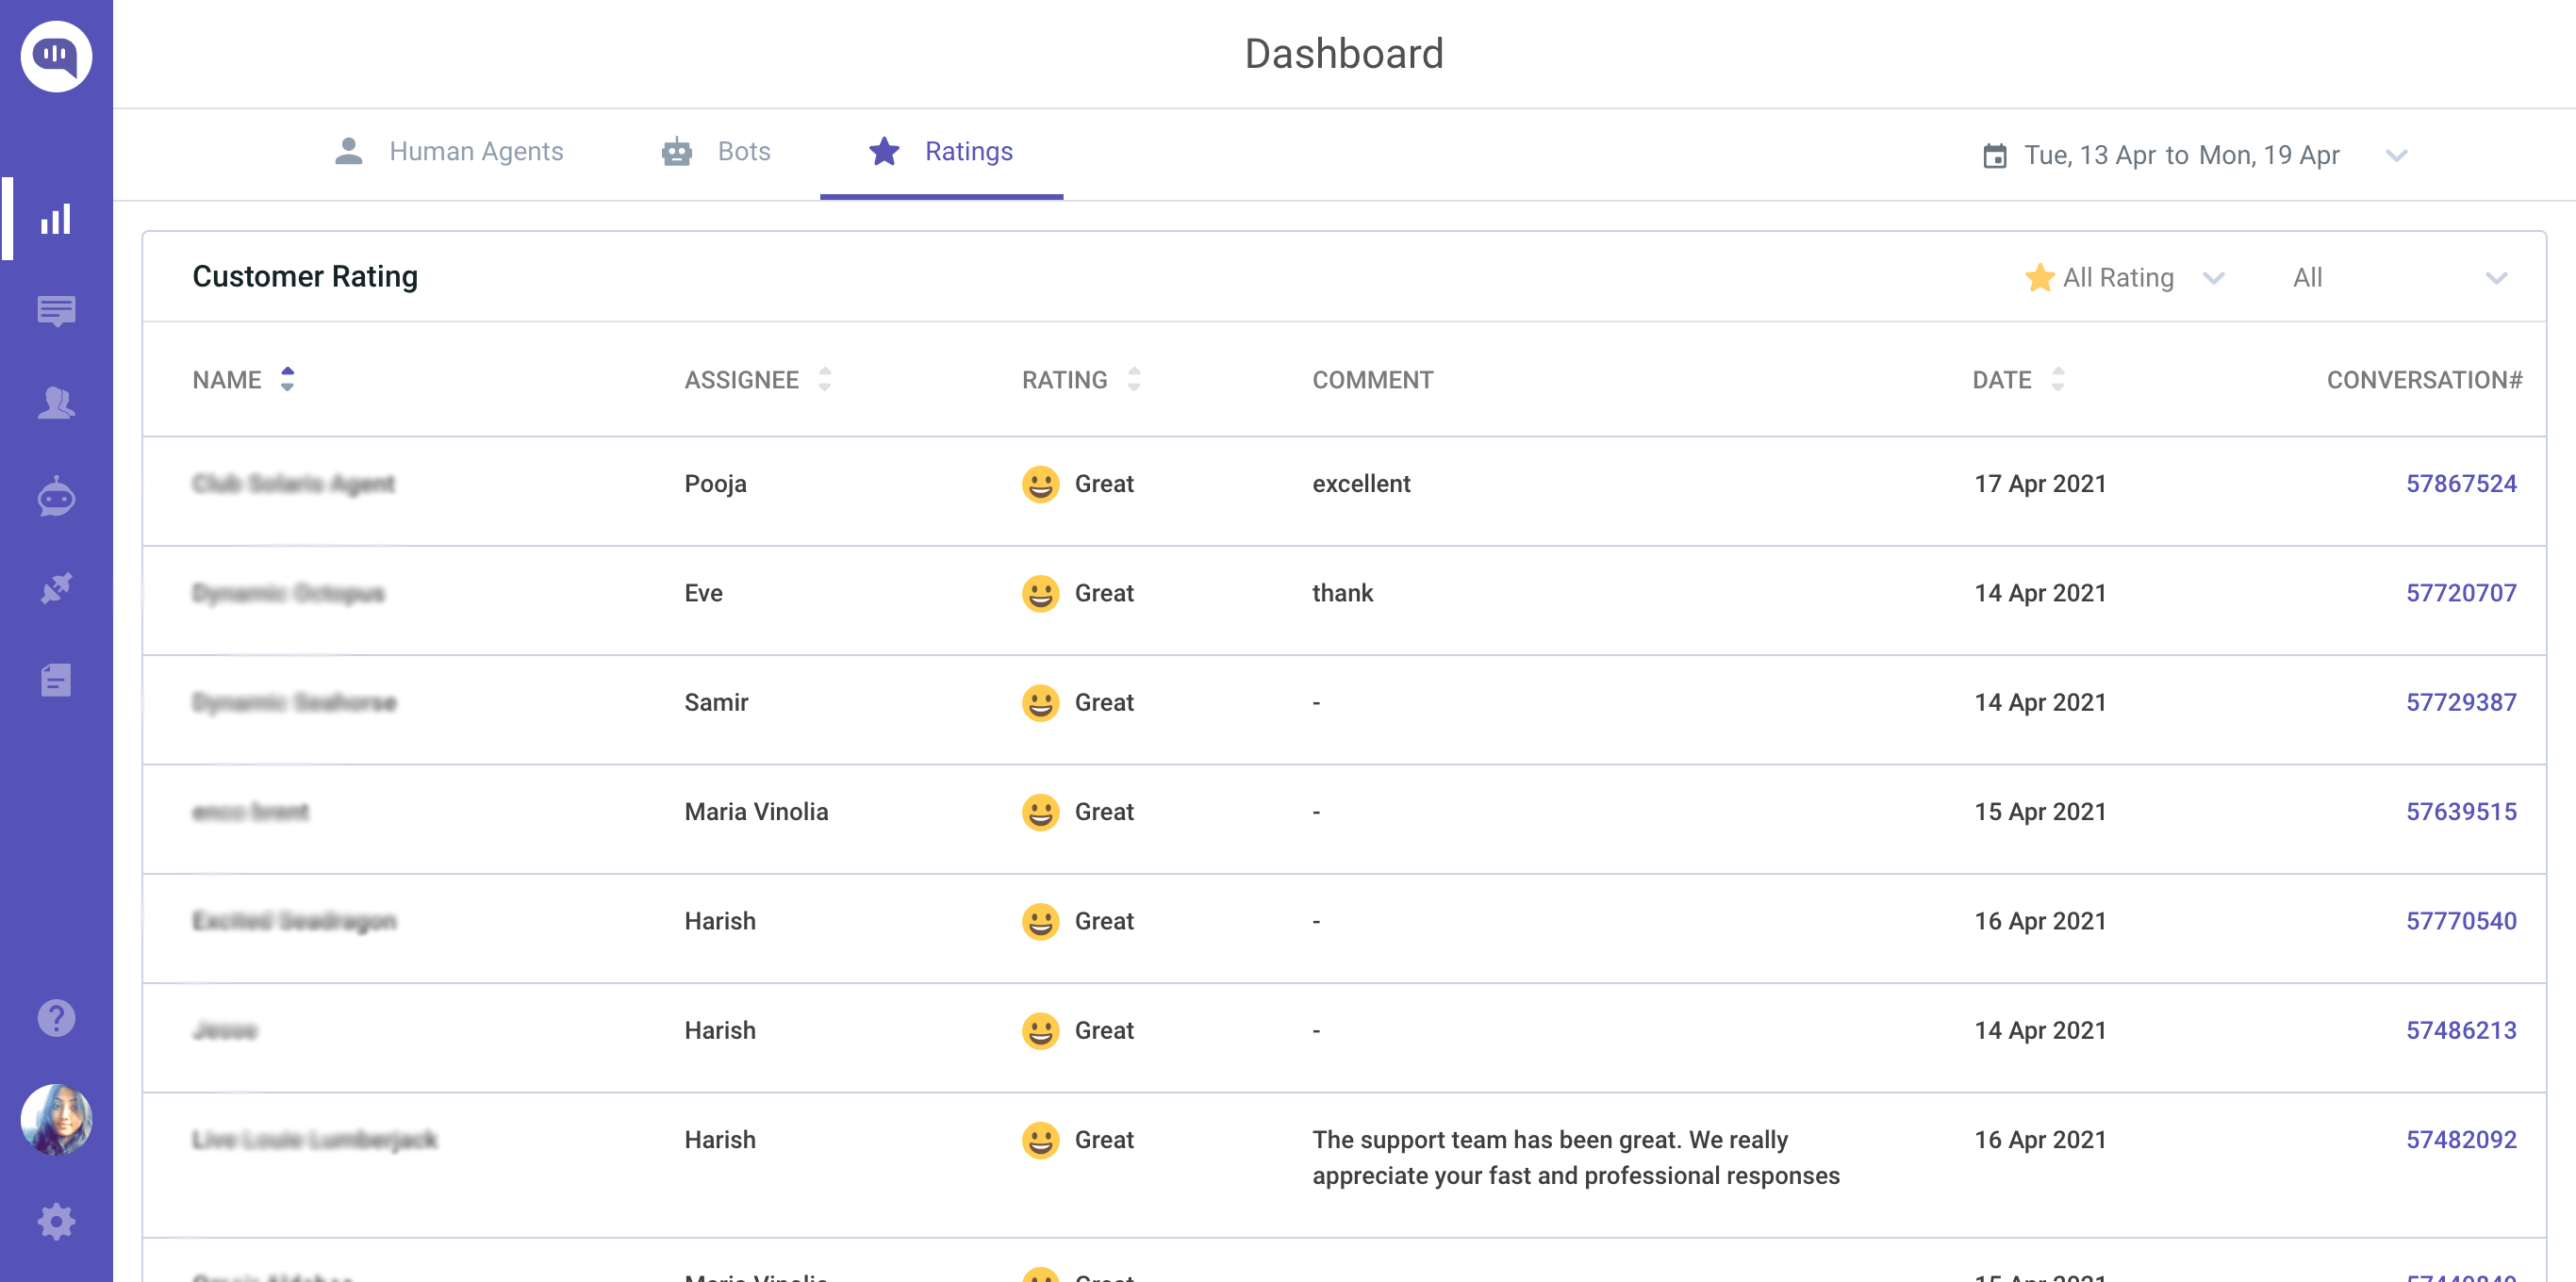Select the Ratings tab

tap(941, 152)
